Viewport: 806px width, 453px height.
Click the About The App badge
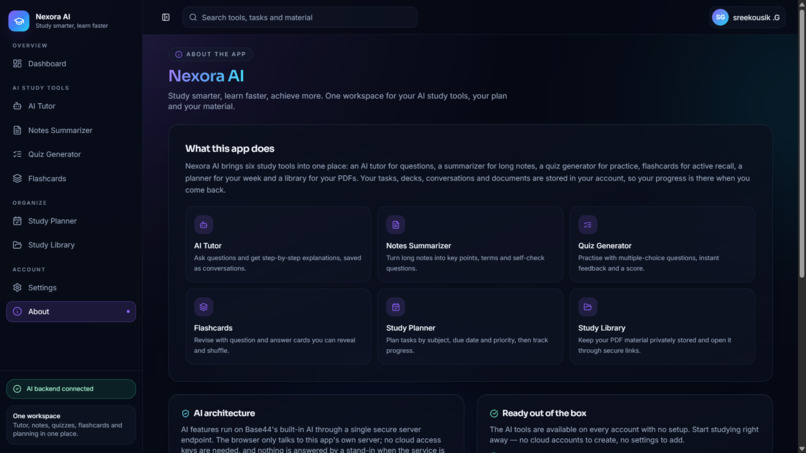click(x=210, y=54)
